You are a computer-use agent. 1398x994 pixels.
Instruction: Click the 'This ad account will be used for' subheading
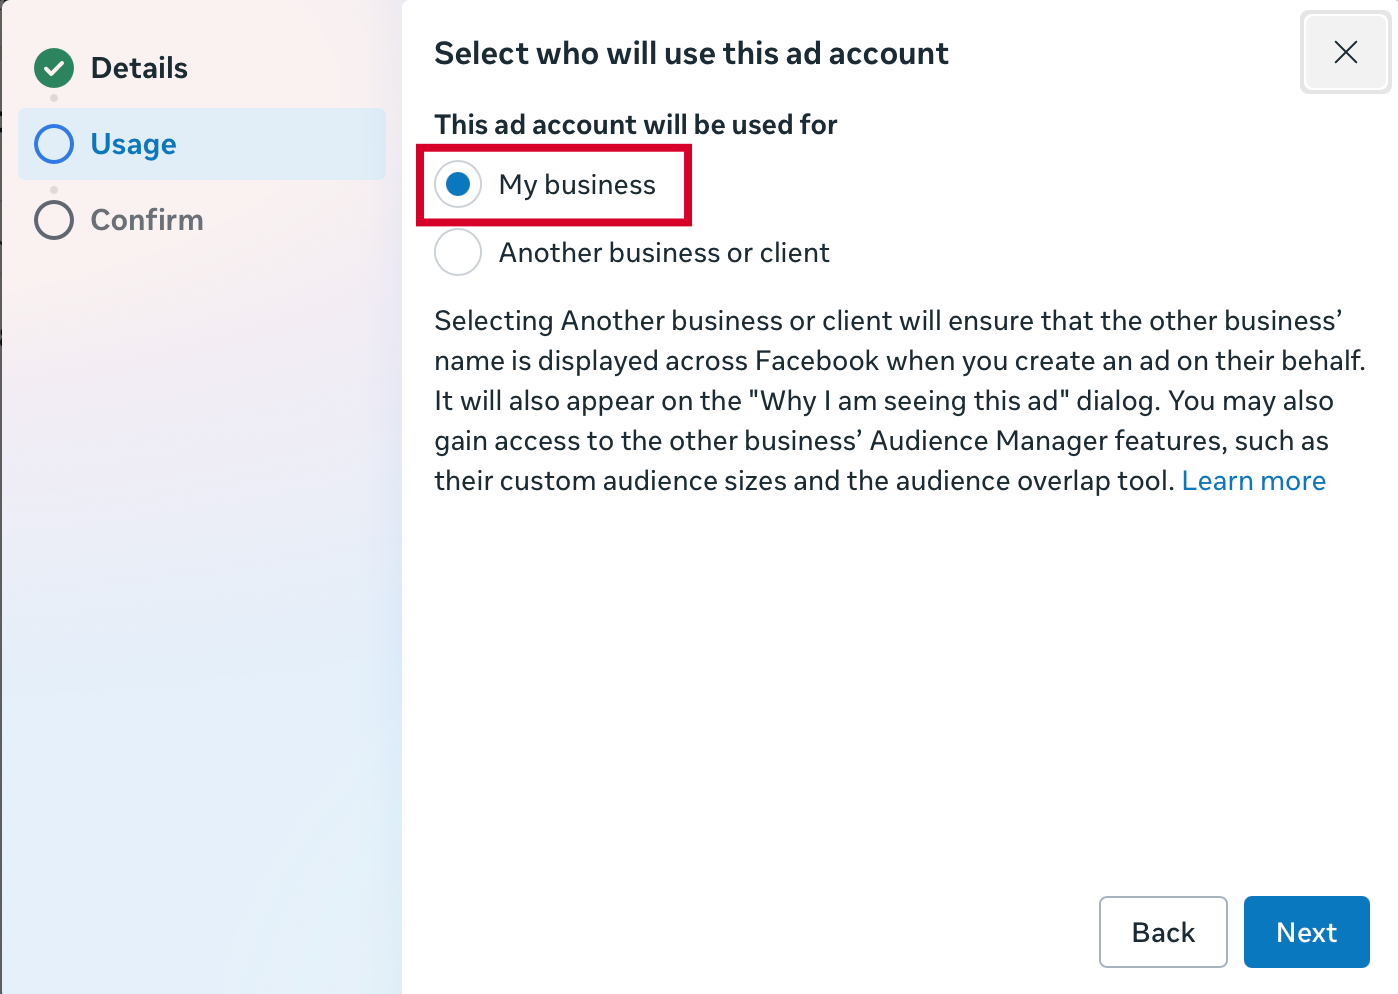(635, 125)
